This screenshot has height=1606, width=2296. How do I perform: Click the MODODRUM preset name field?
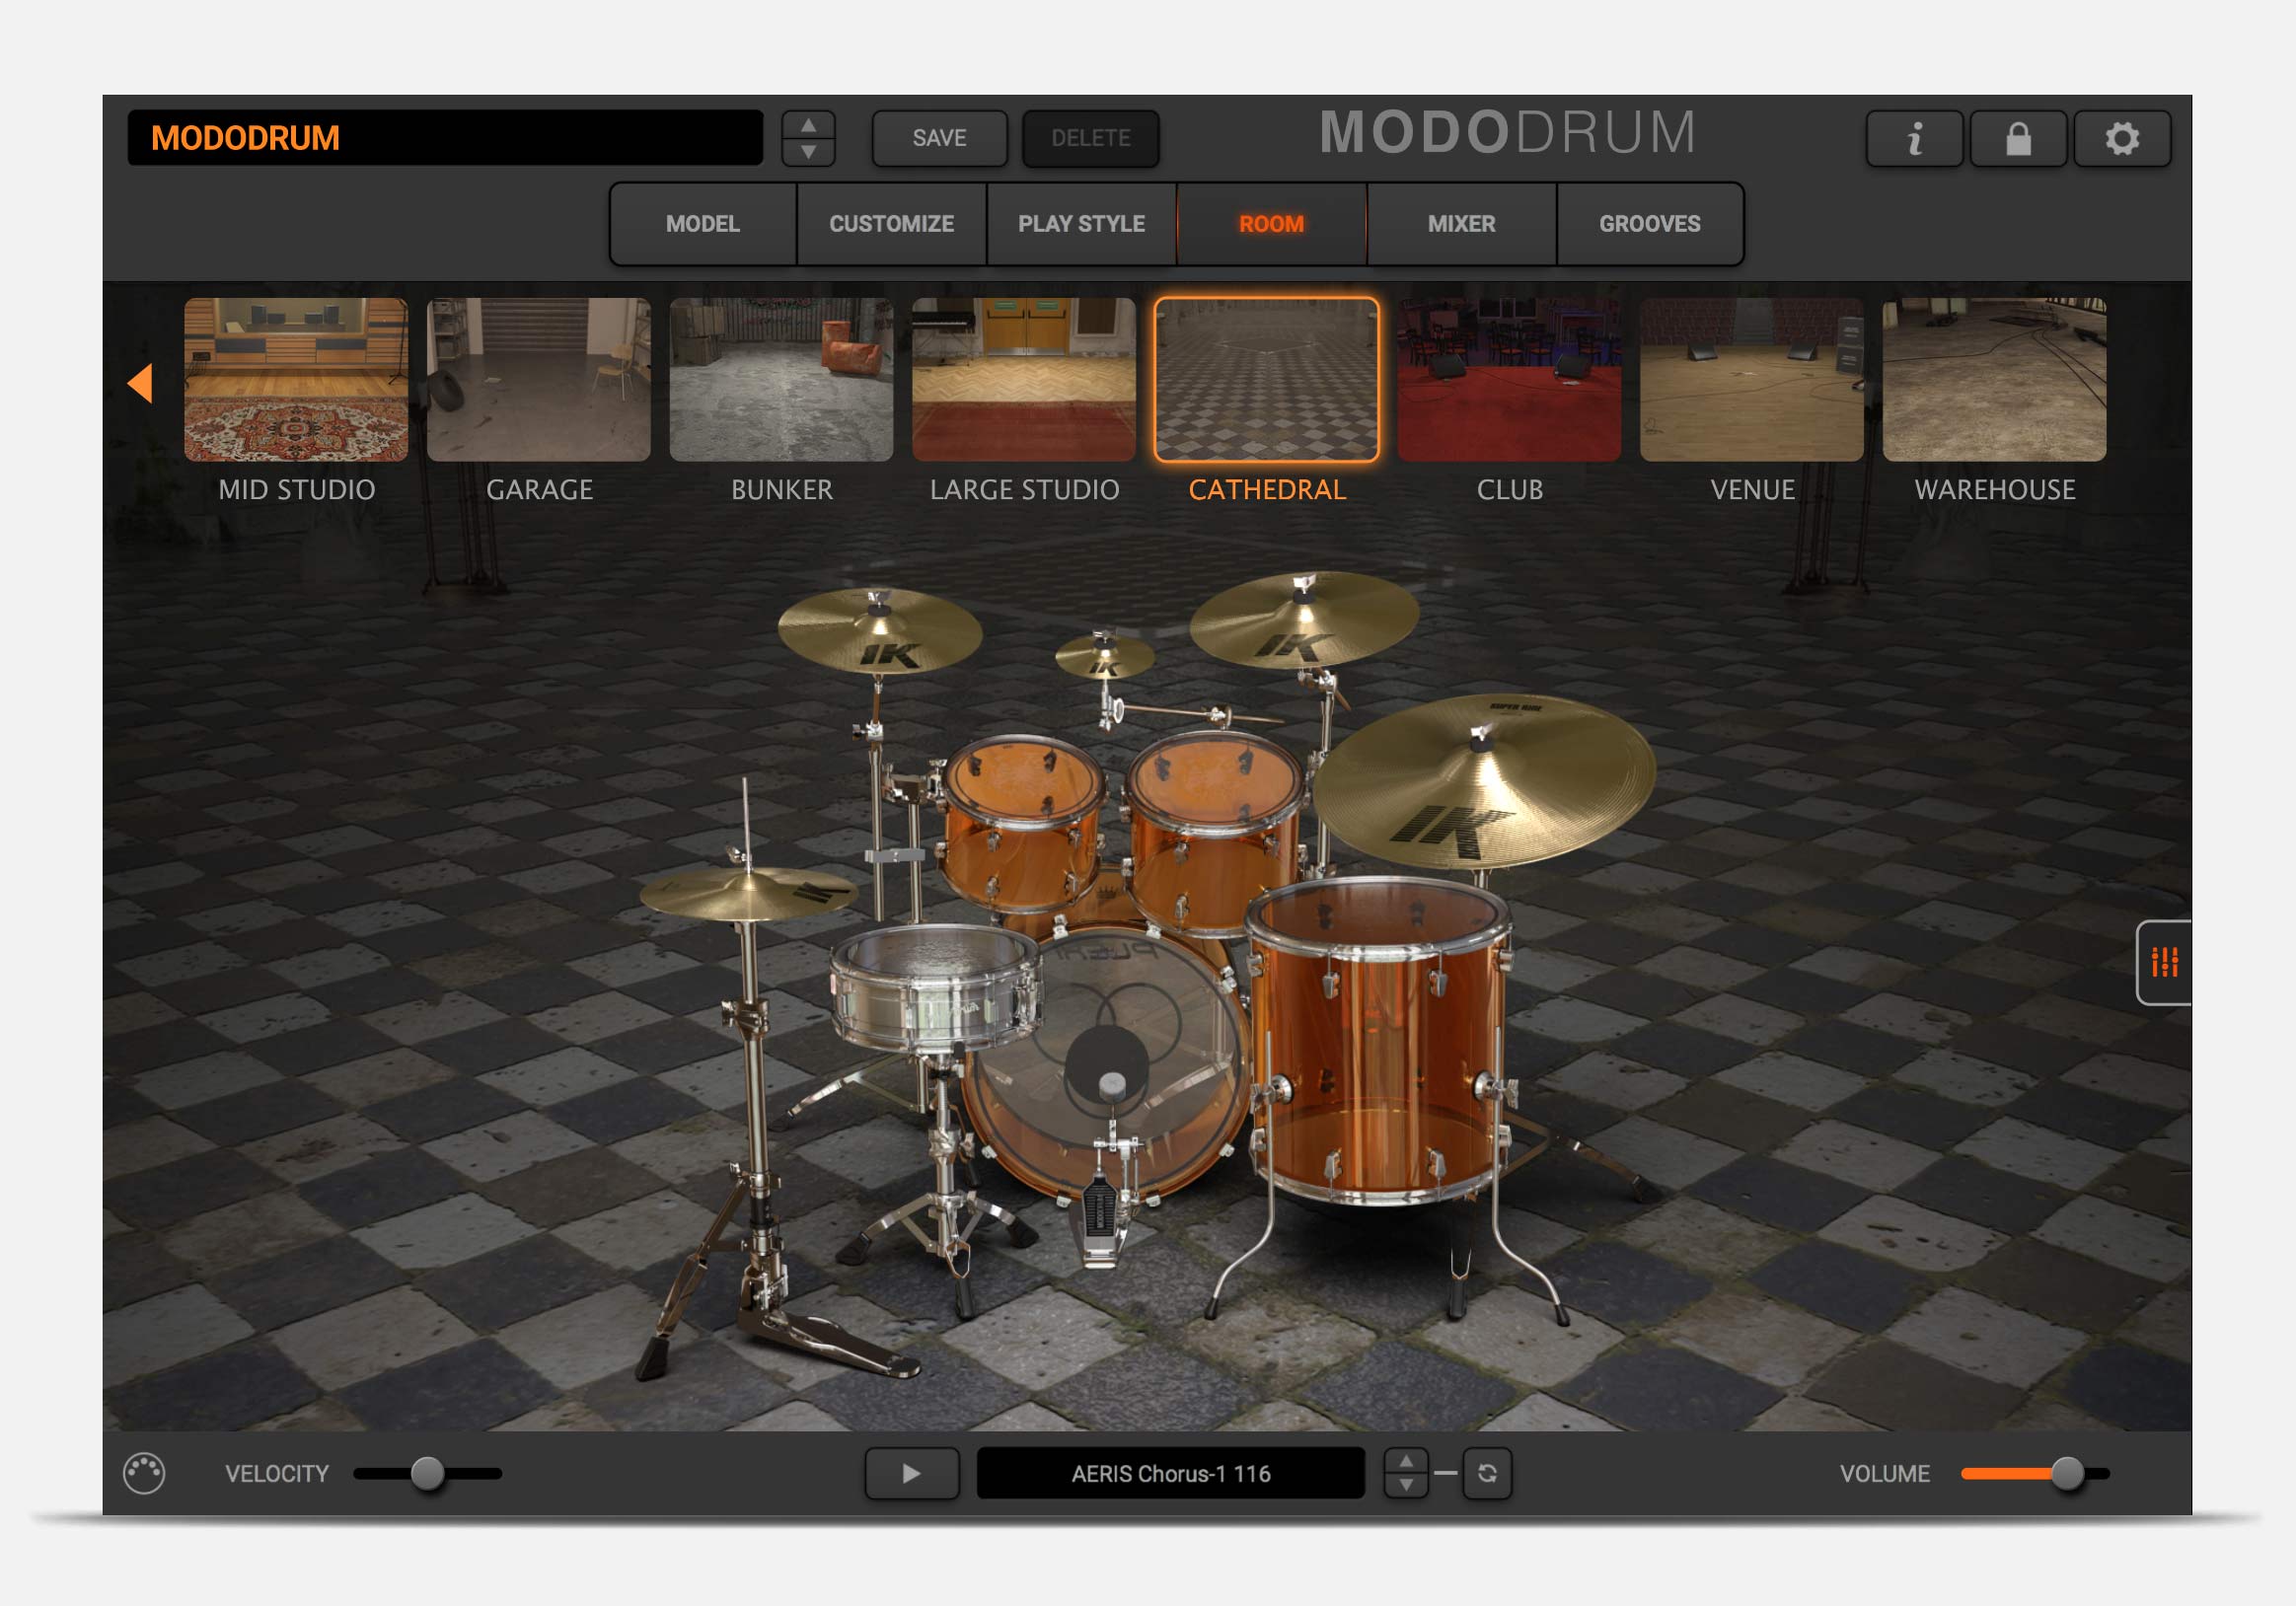pos(445,138)
